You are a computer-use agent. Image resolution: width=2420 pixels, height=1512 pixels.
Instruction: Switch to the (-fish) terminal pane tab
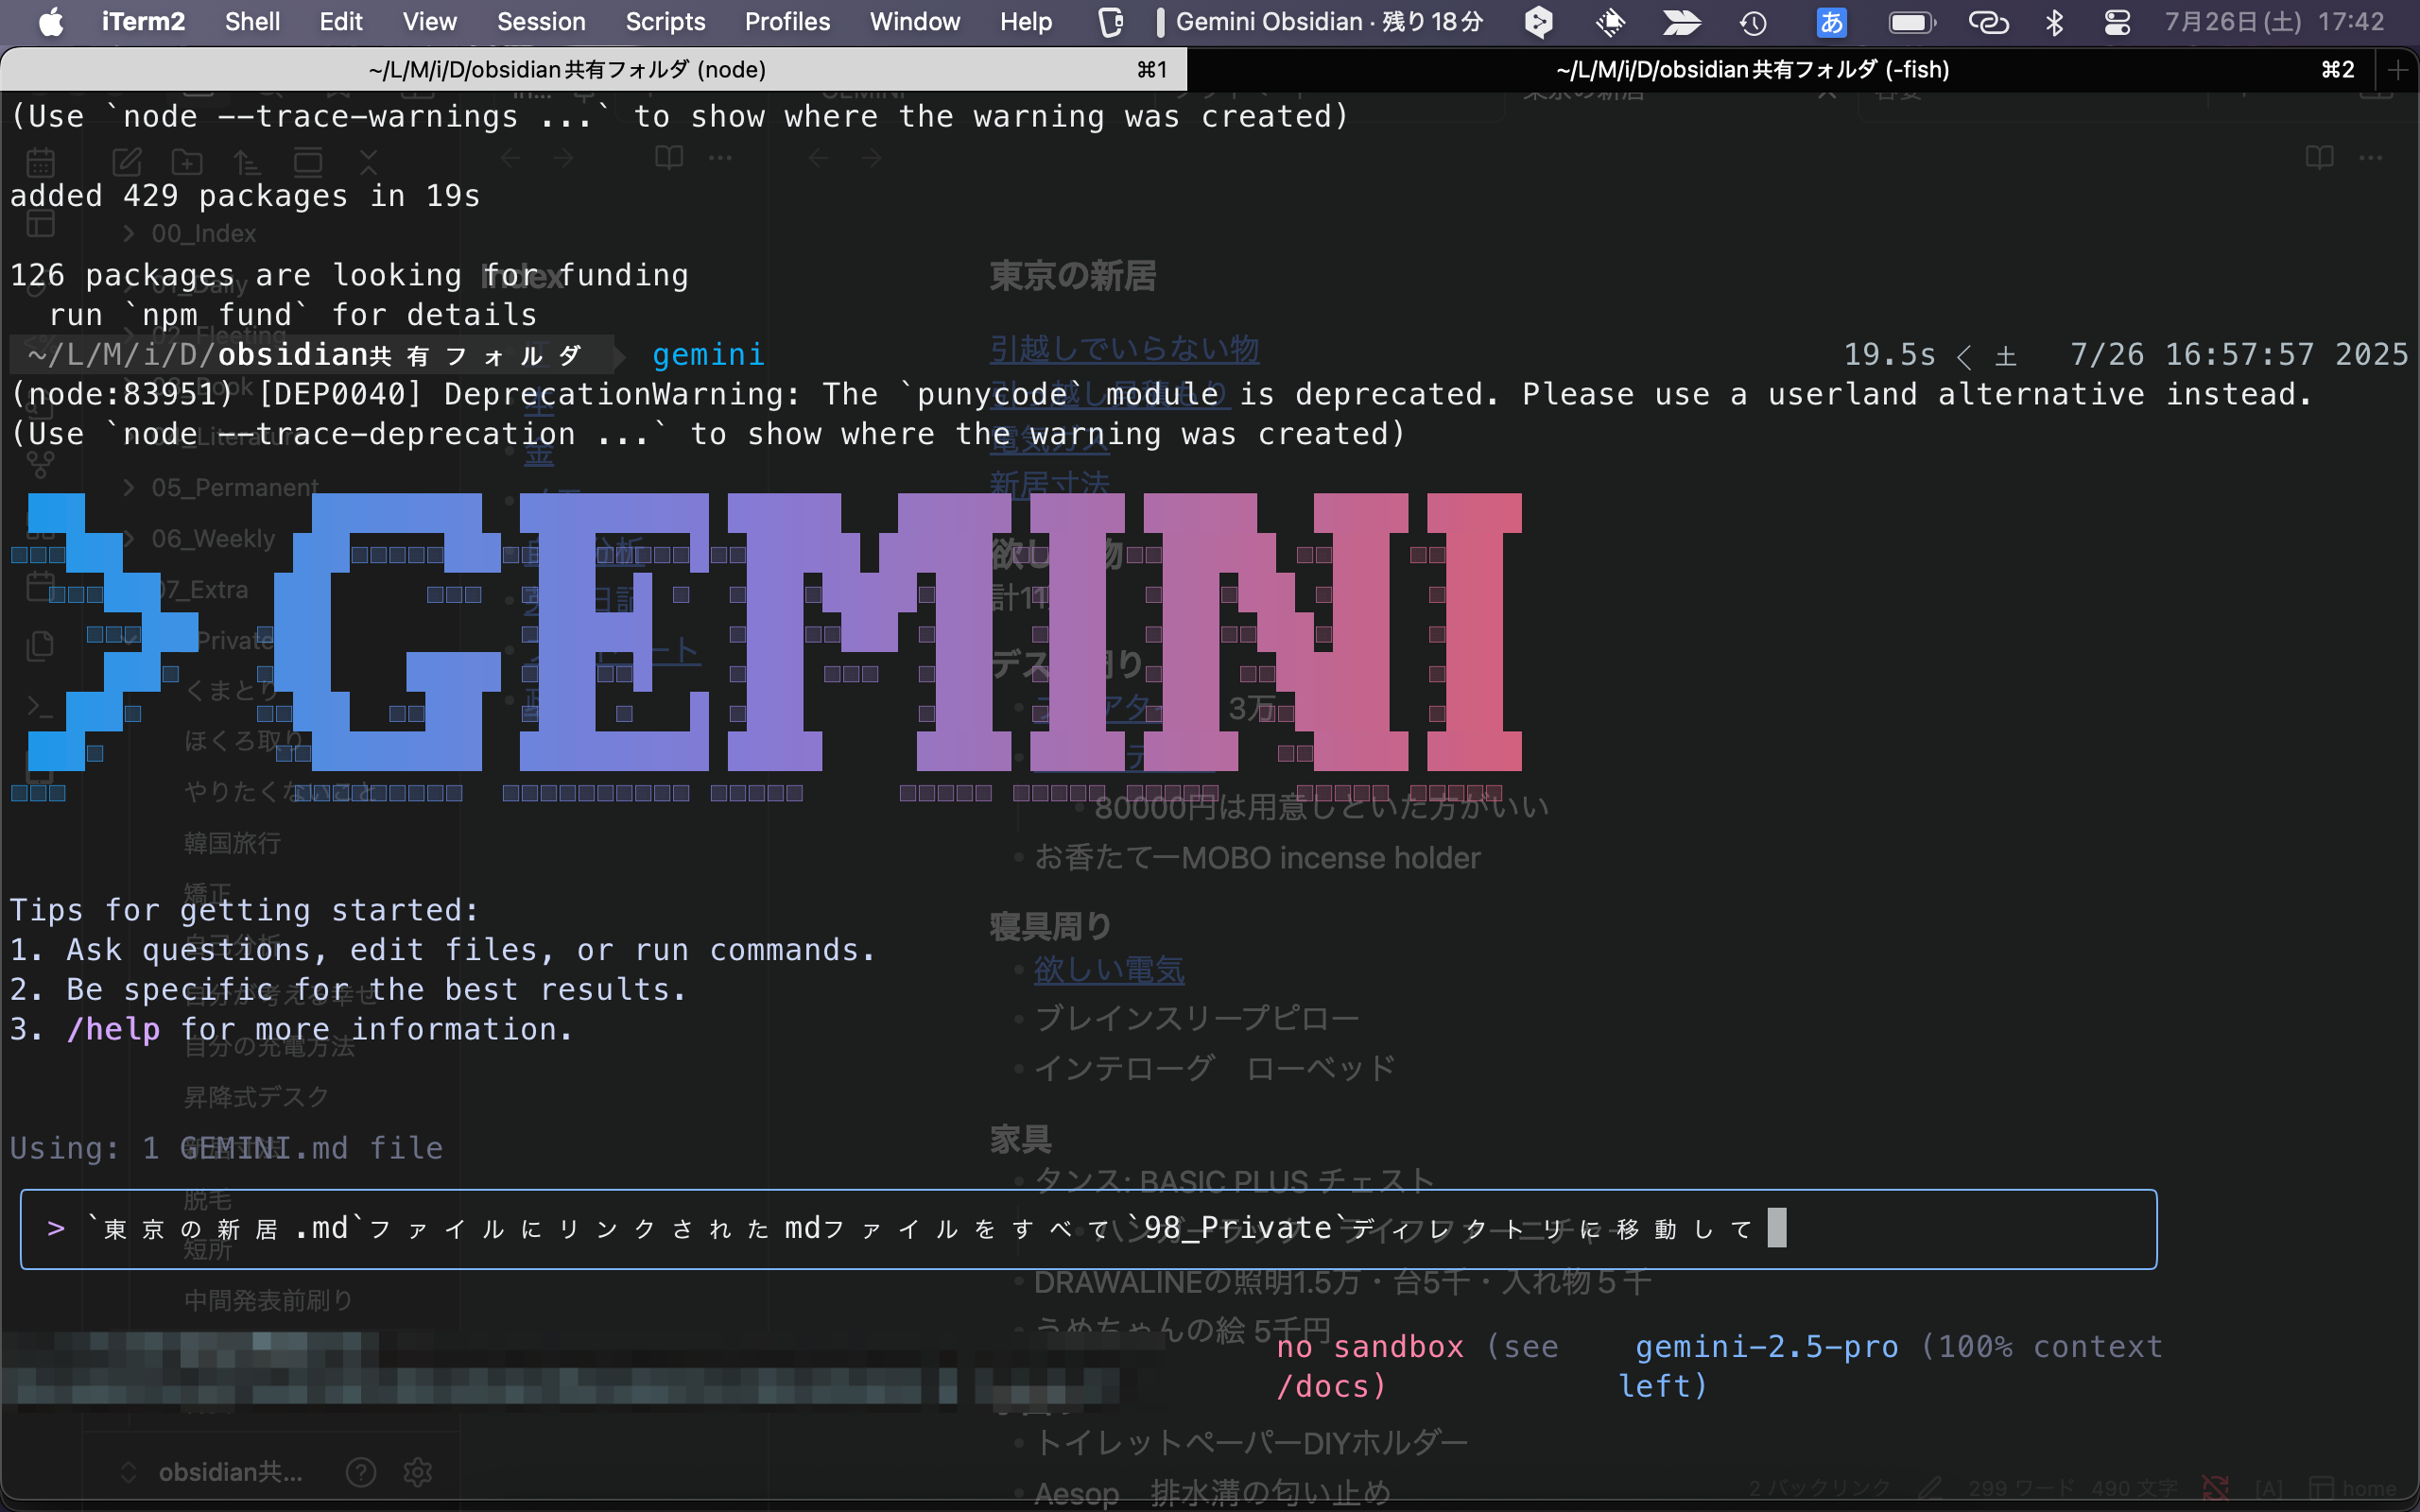click(x=1752, y=69)
